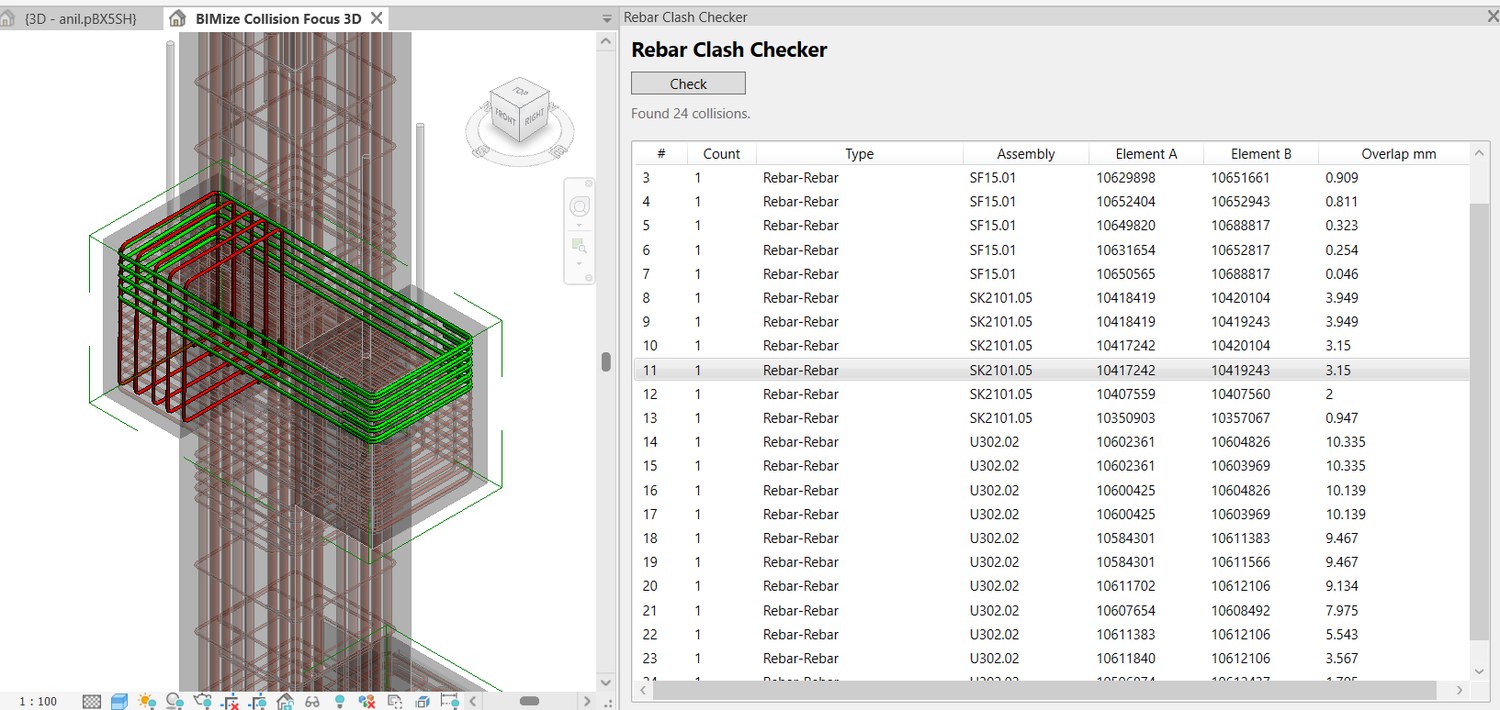1500x710 pixels.
Task: Sort by the # column header
Action: pyautogui.click(x=661, y=154)
